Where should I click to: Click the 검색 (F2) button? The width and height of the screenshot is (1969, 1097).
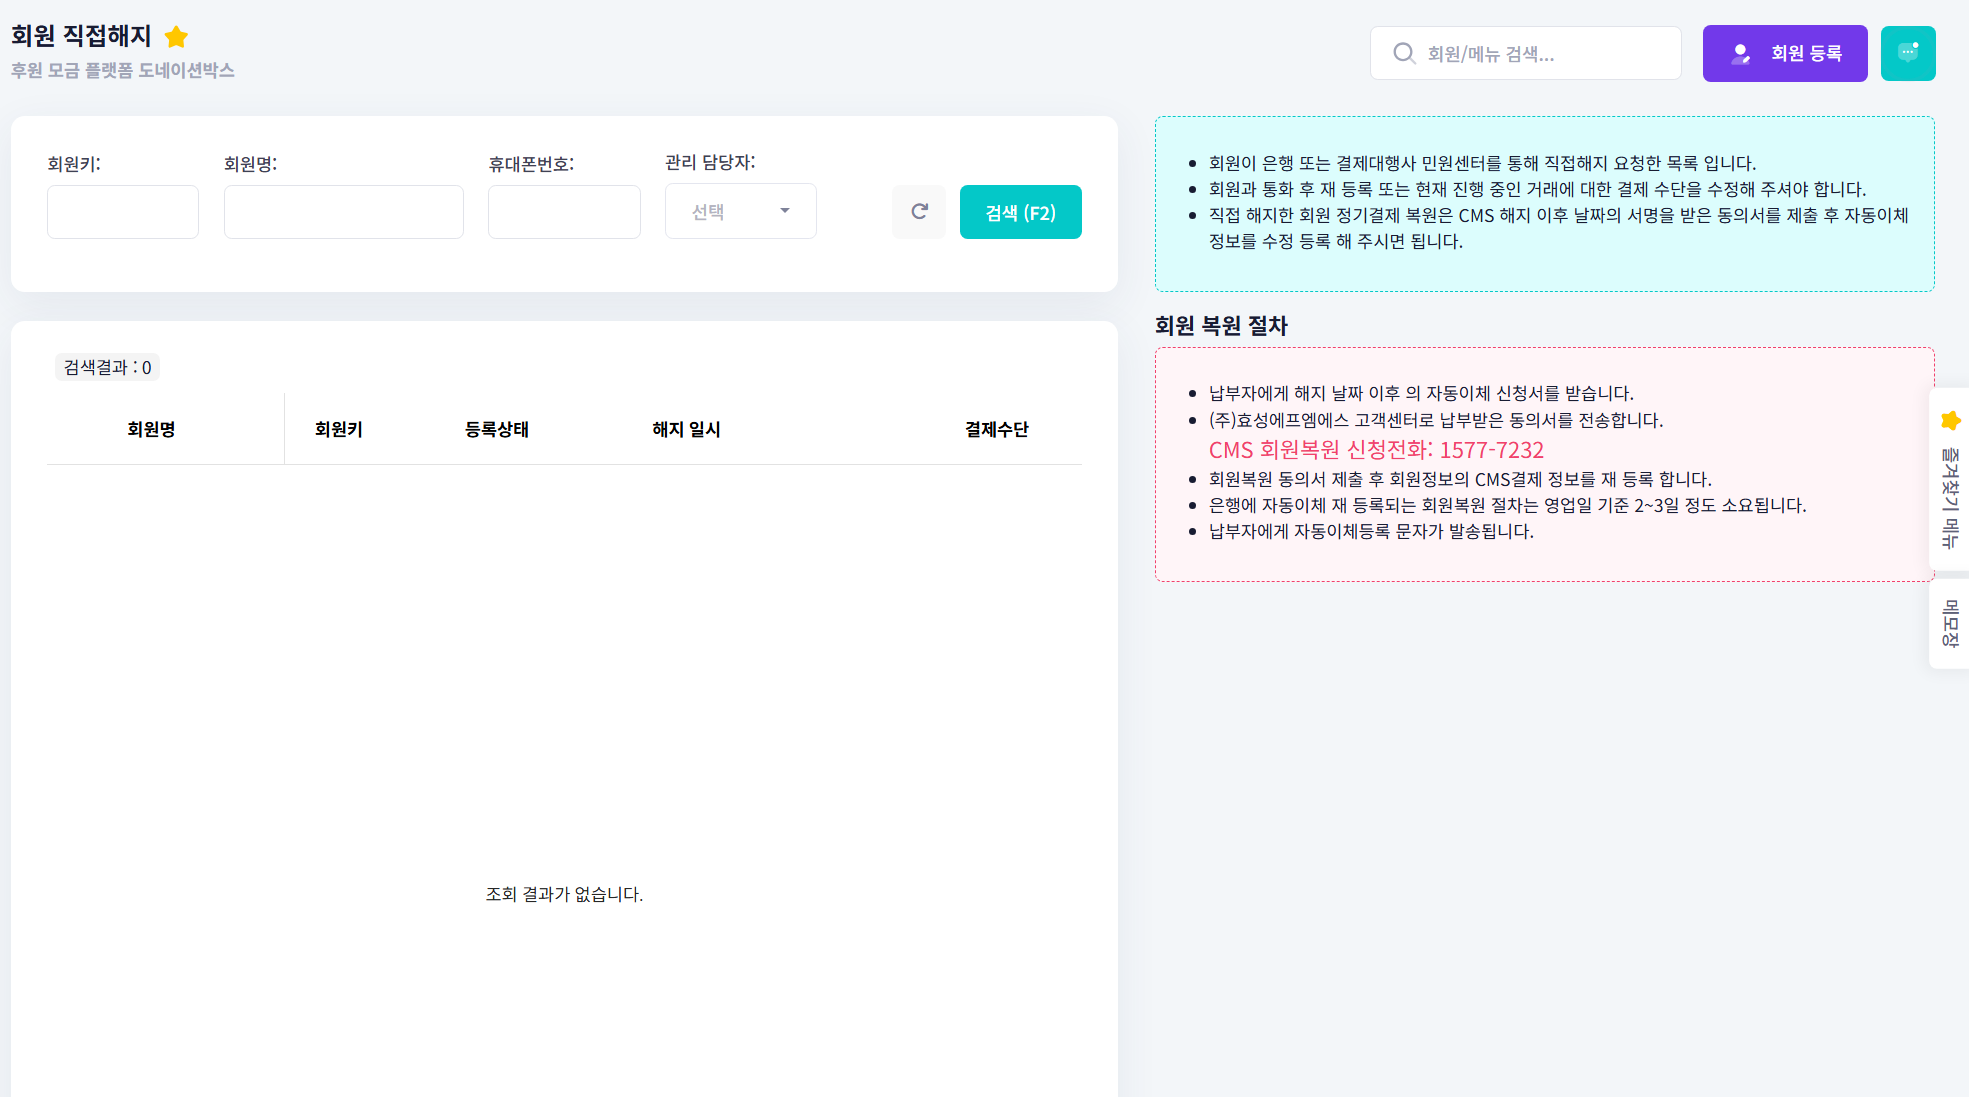pyautogui.click(x=1021, y=212)
